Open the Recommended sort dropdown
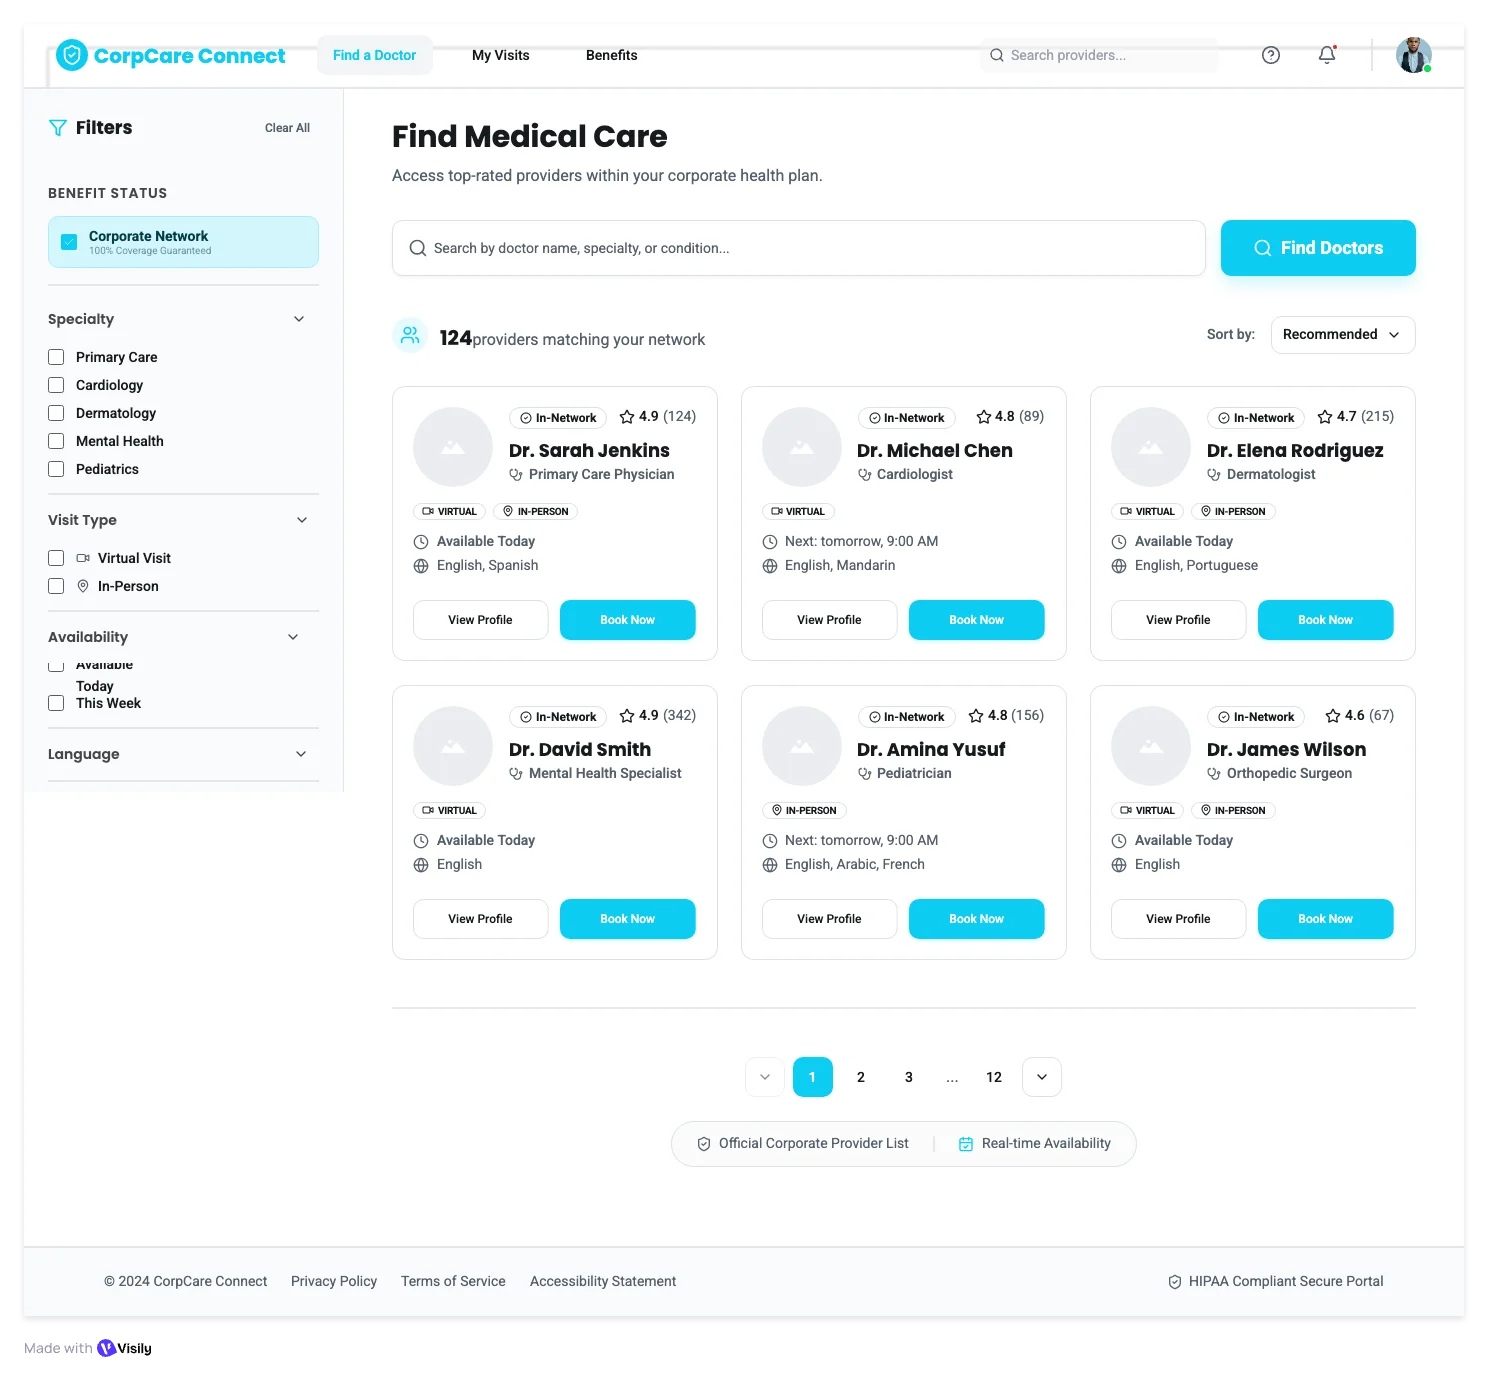 pyautogui.click(x=1342, y=334)
